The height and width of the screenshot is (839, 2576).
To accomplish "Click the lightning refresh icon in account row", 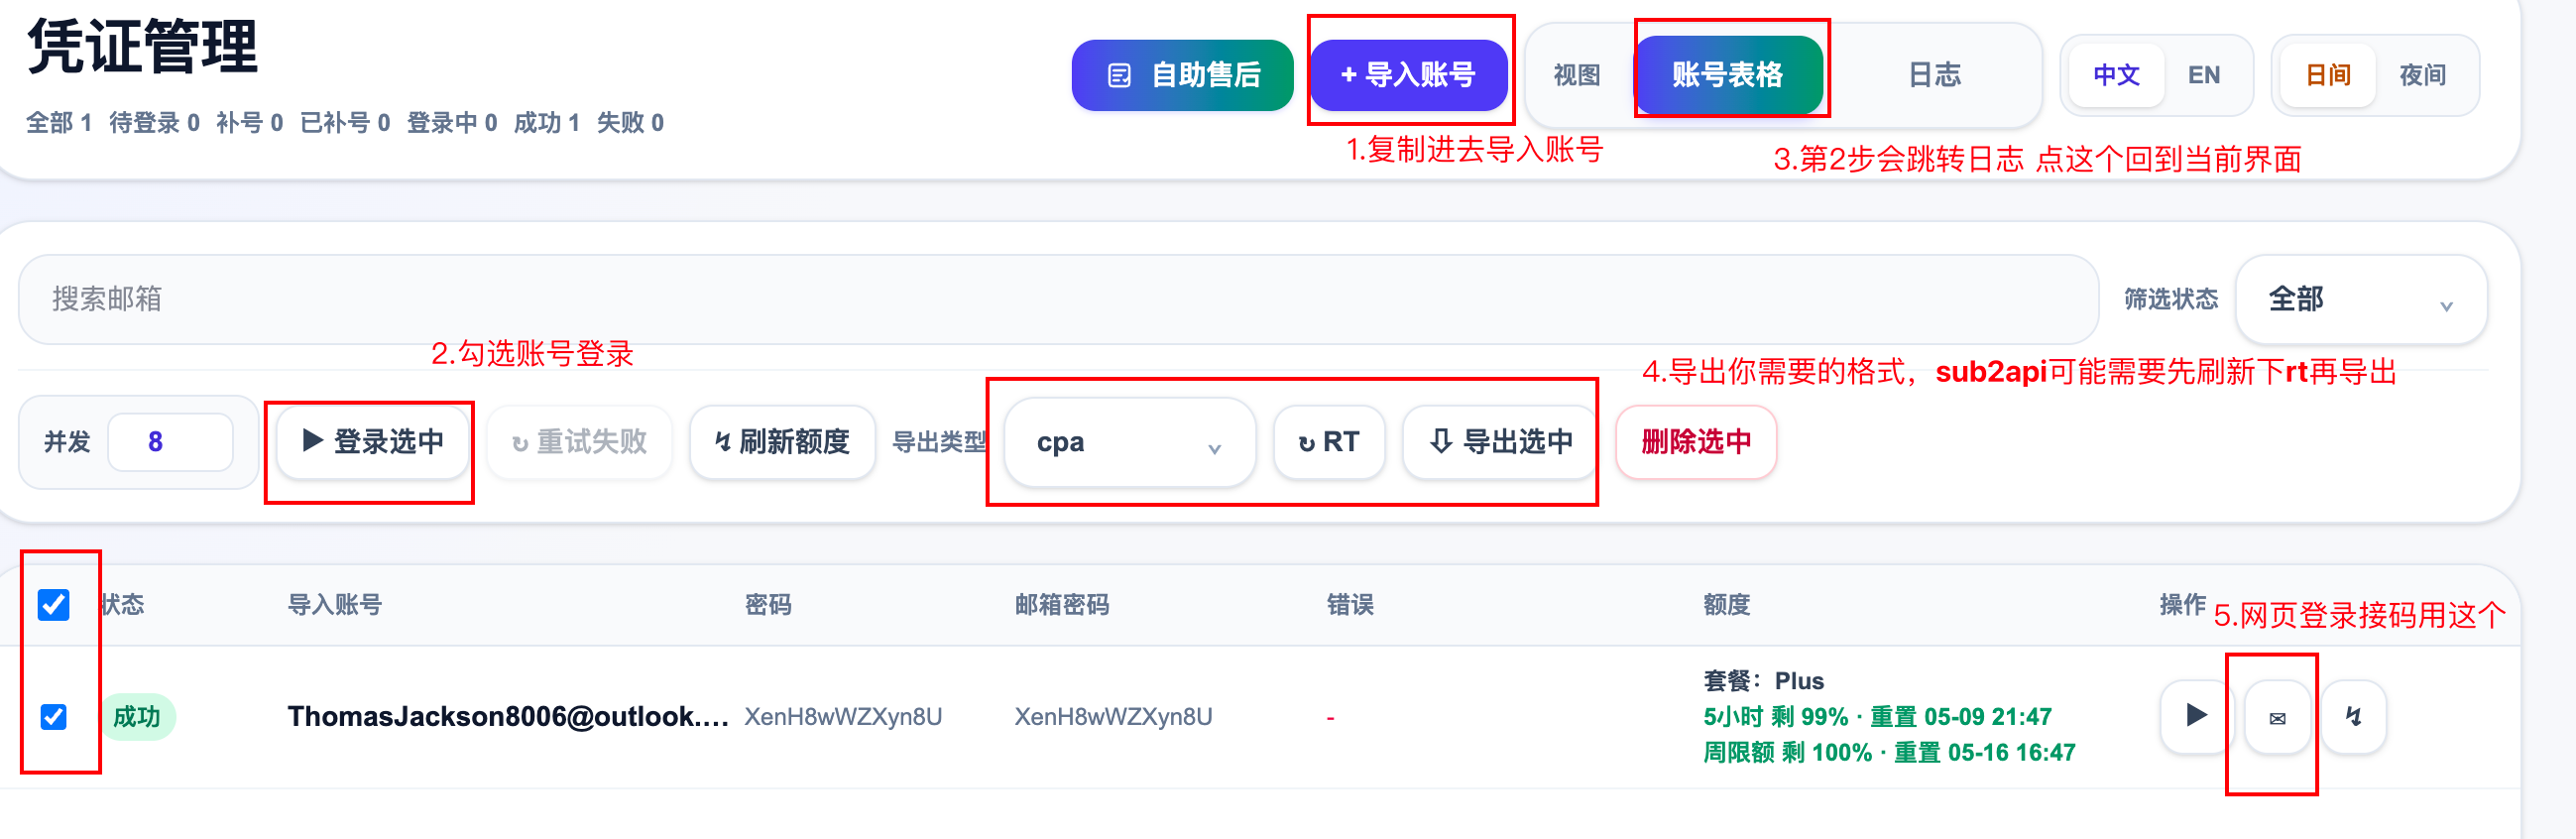I will [x=2354, y=717].
